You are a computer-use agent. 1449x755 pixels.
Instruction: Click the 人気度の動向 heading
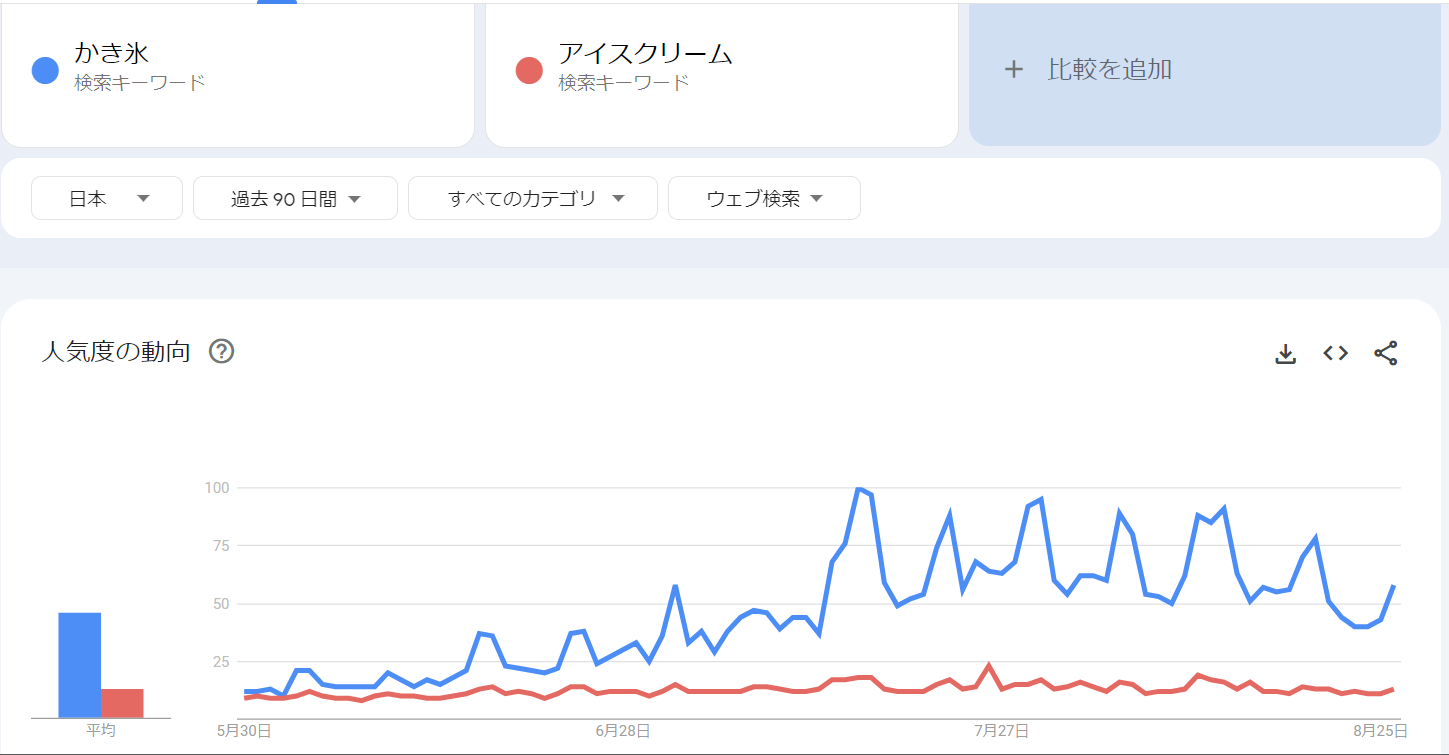click(116, 352)
